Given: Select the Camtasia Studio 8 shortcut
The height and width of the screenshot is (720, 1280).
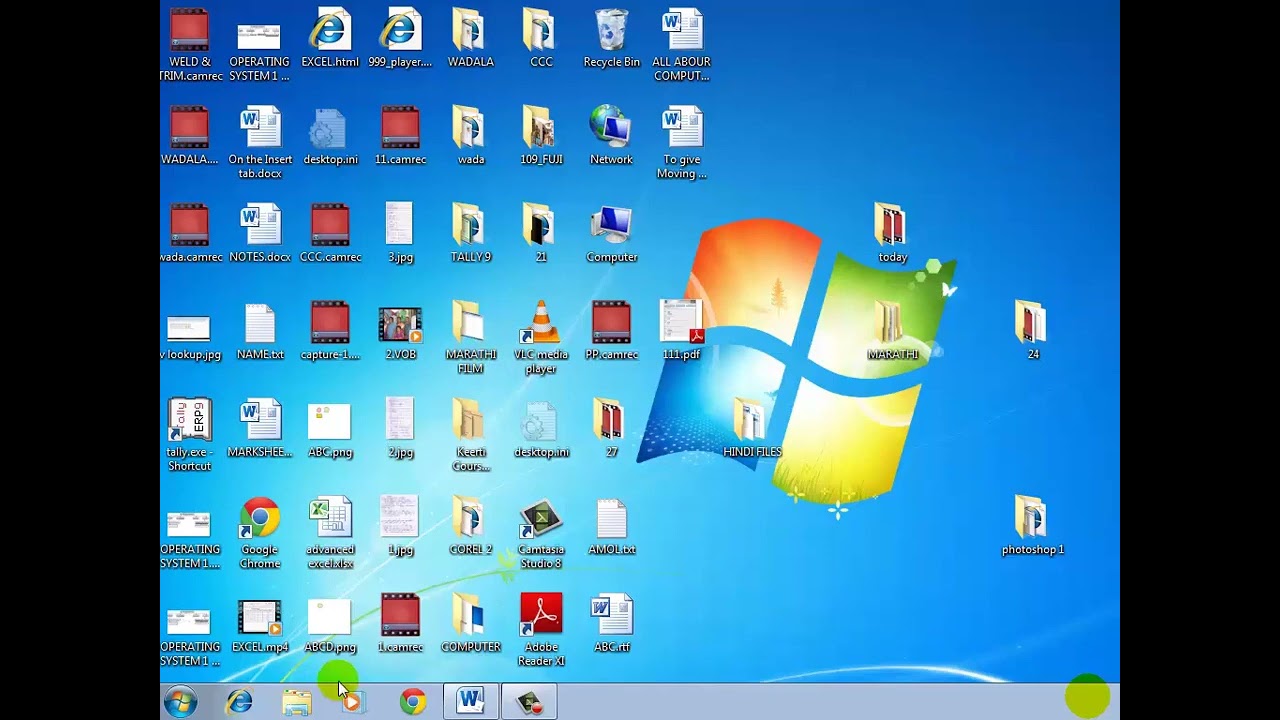Looking at the screenshot, I should [541, 533].
